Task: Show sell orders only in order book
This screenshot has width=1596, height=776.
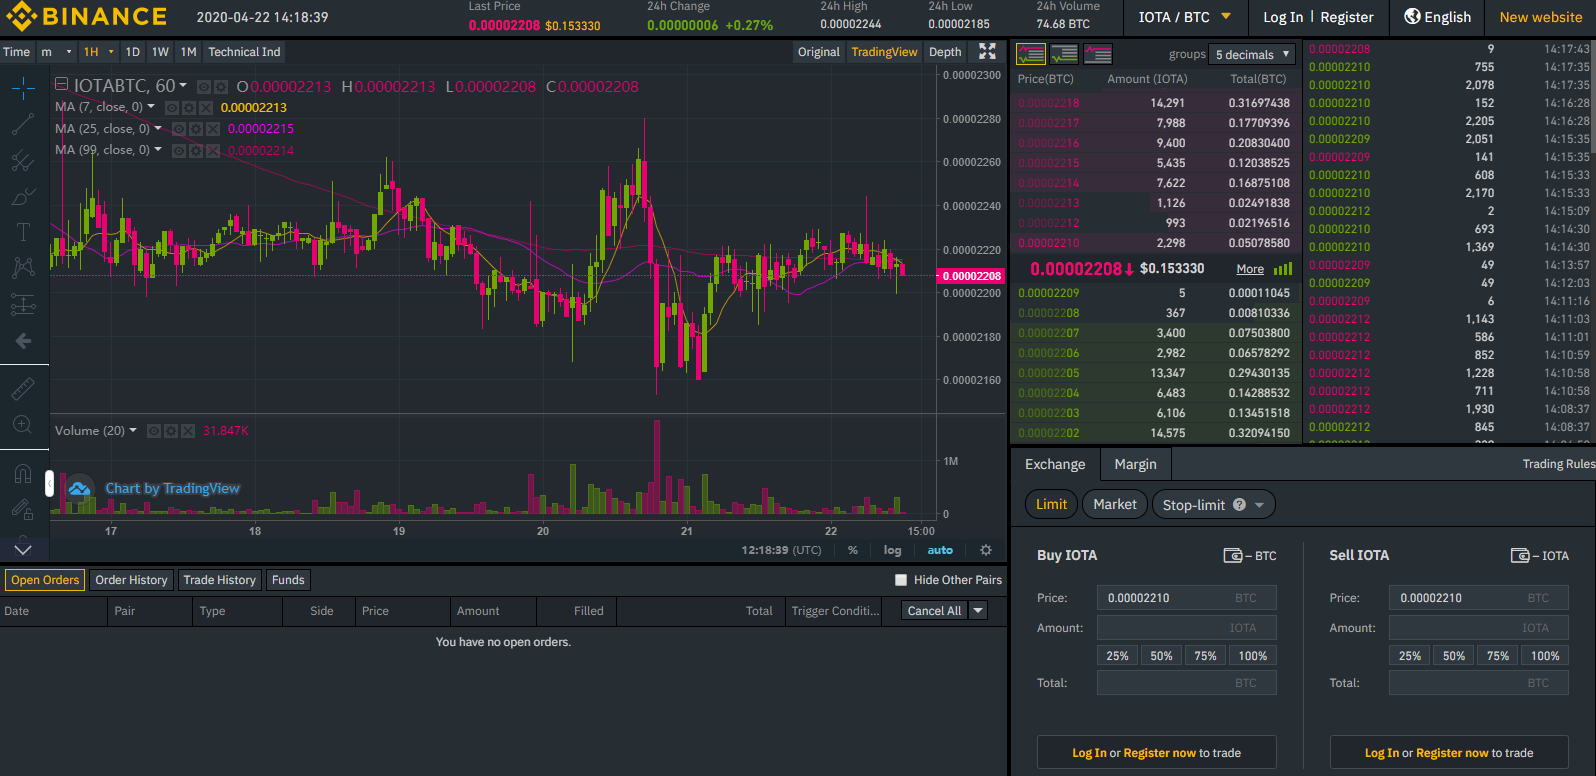Action: point(1098,54)
